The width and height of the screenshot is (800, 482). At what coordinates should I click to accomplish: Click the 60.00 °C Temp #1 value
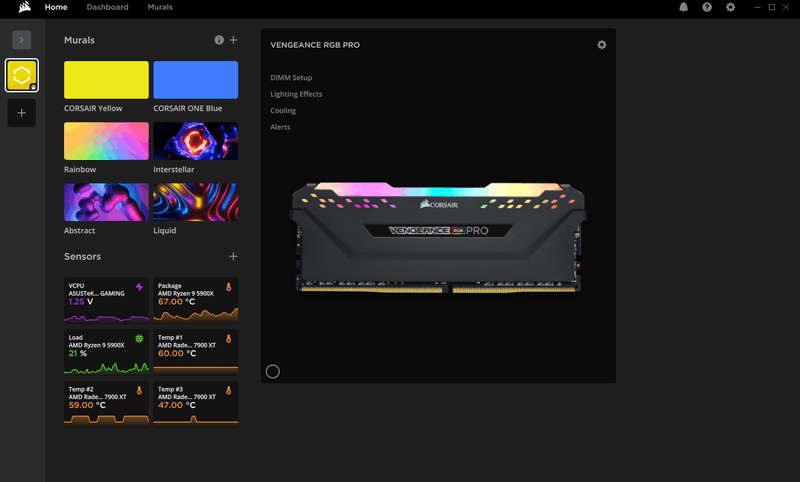177,353
